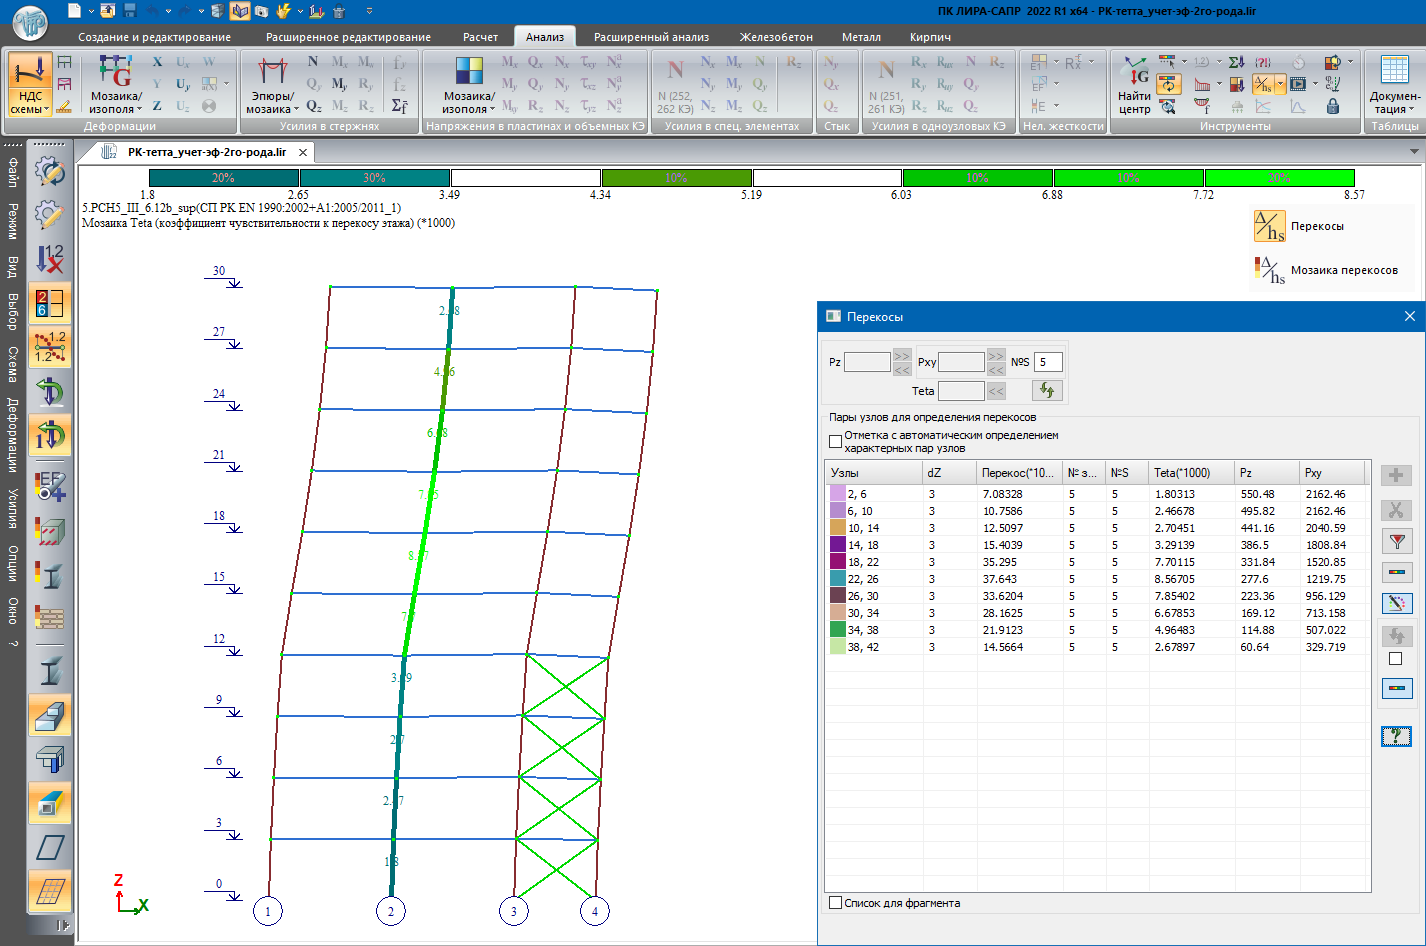Click the Мозаика перекосов icon
Screen dimensions: 1426x946
(x=1269, y=270)
